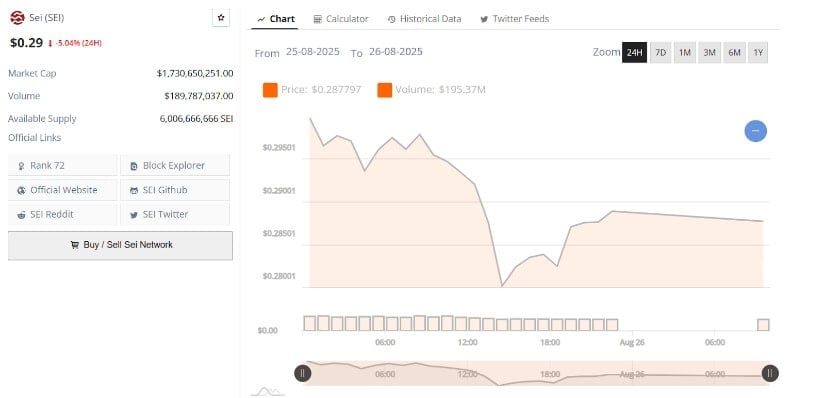The height and width of the screenshot is (398, 825).
Task: Toggle the orange Price series legend
Action: click(270, 90)
